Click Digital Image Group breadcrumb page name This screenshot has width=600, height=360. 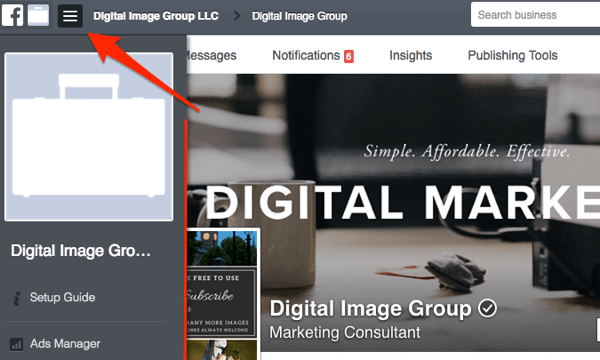click(x=299, y=16)
